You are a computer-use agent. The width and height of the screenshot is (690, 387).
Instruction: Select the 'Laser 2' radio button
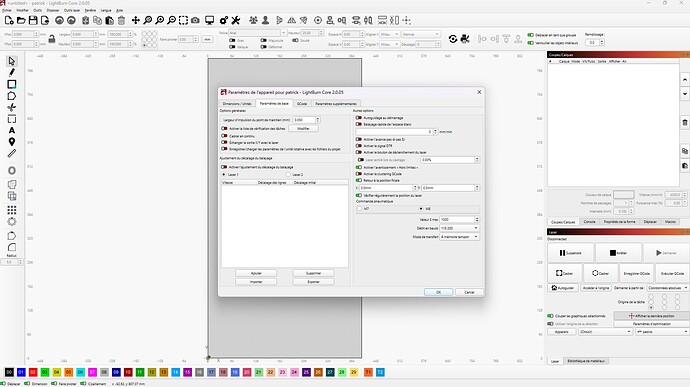(288, 175)
